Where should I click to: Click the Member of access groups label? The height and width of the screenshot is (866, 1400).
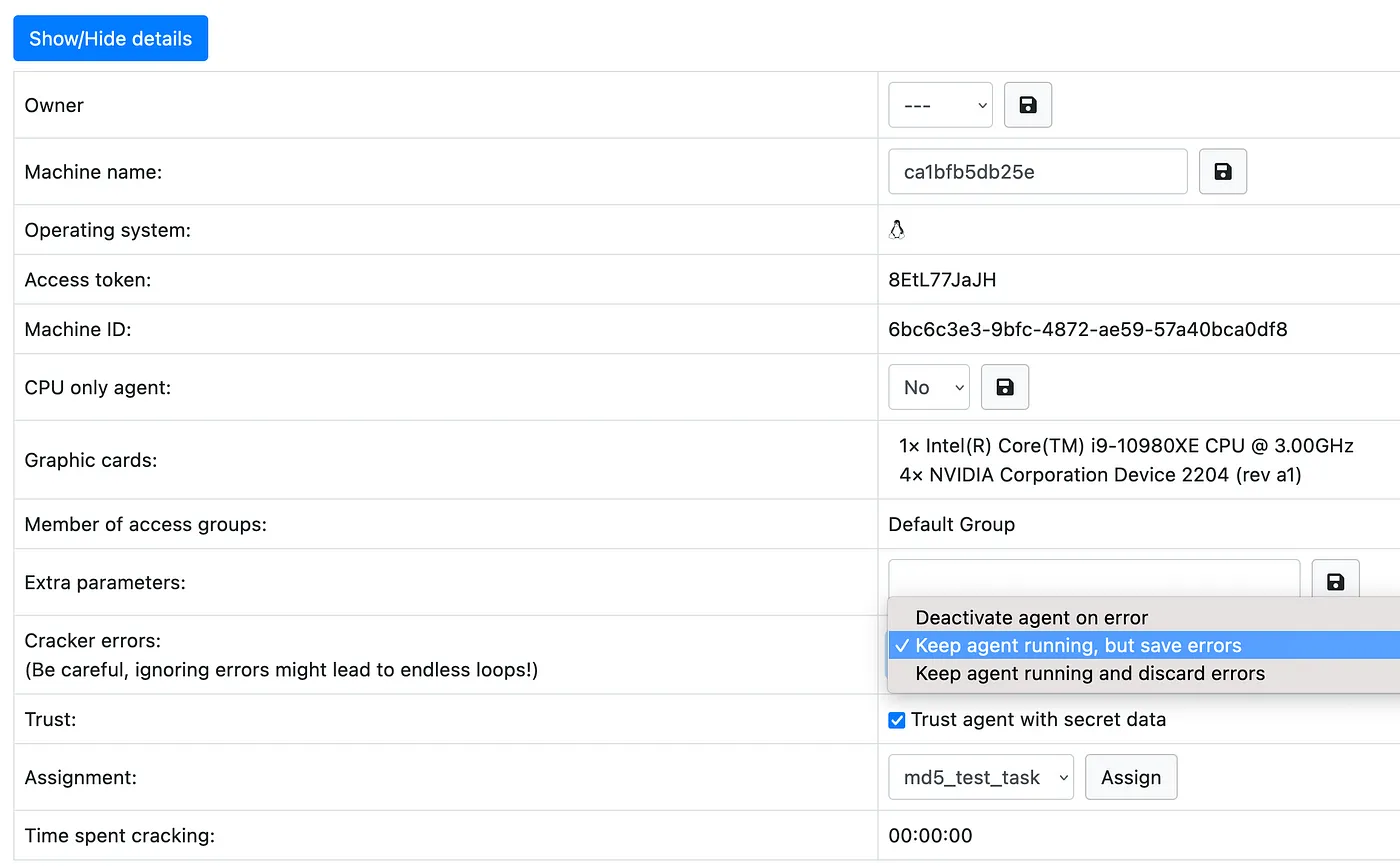pyautogui.click(x=145, y=524)
